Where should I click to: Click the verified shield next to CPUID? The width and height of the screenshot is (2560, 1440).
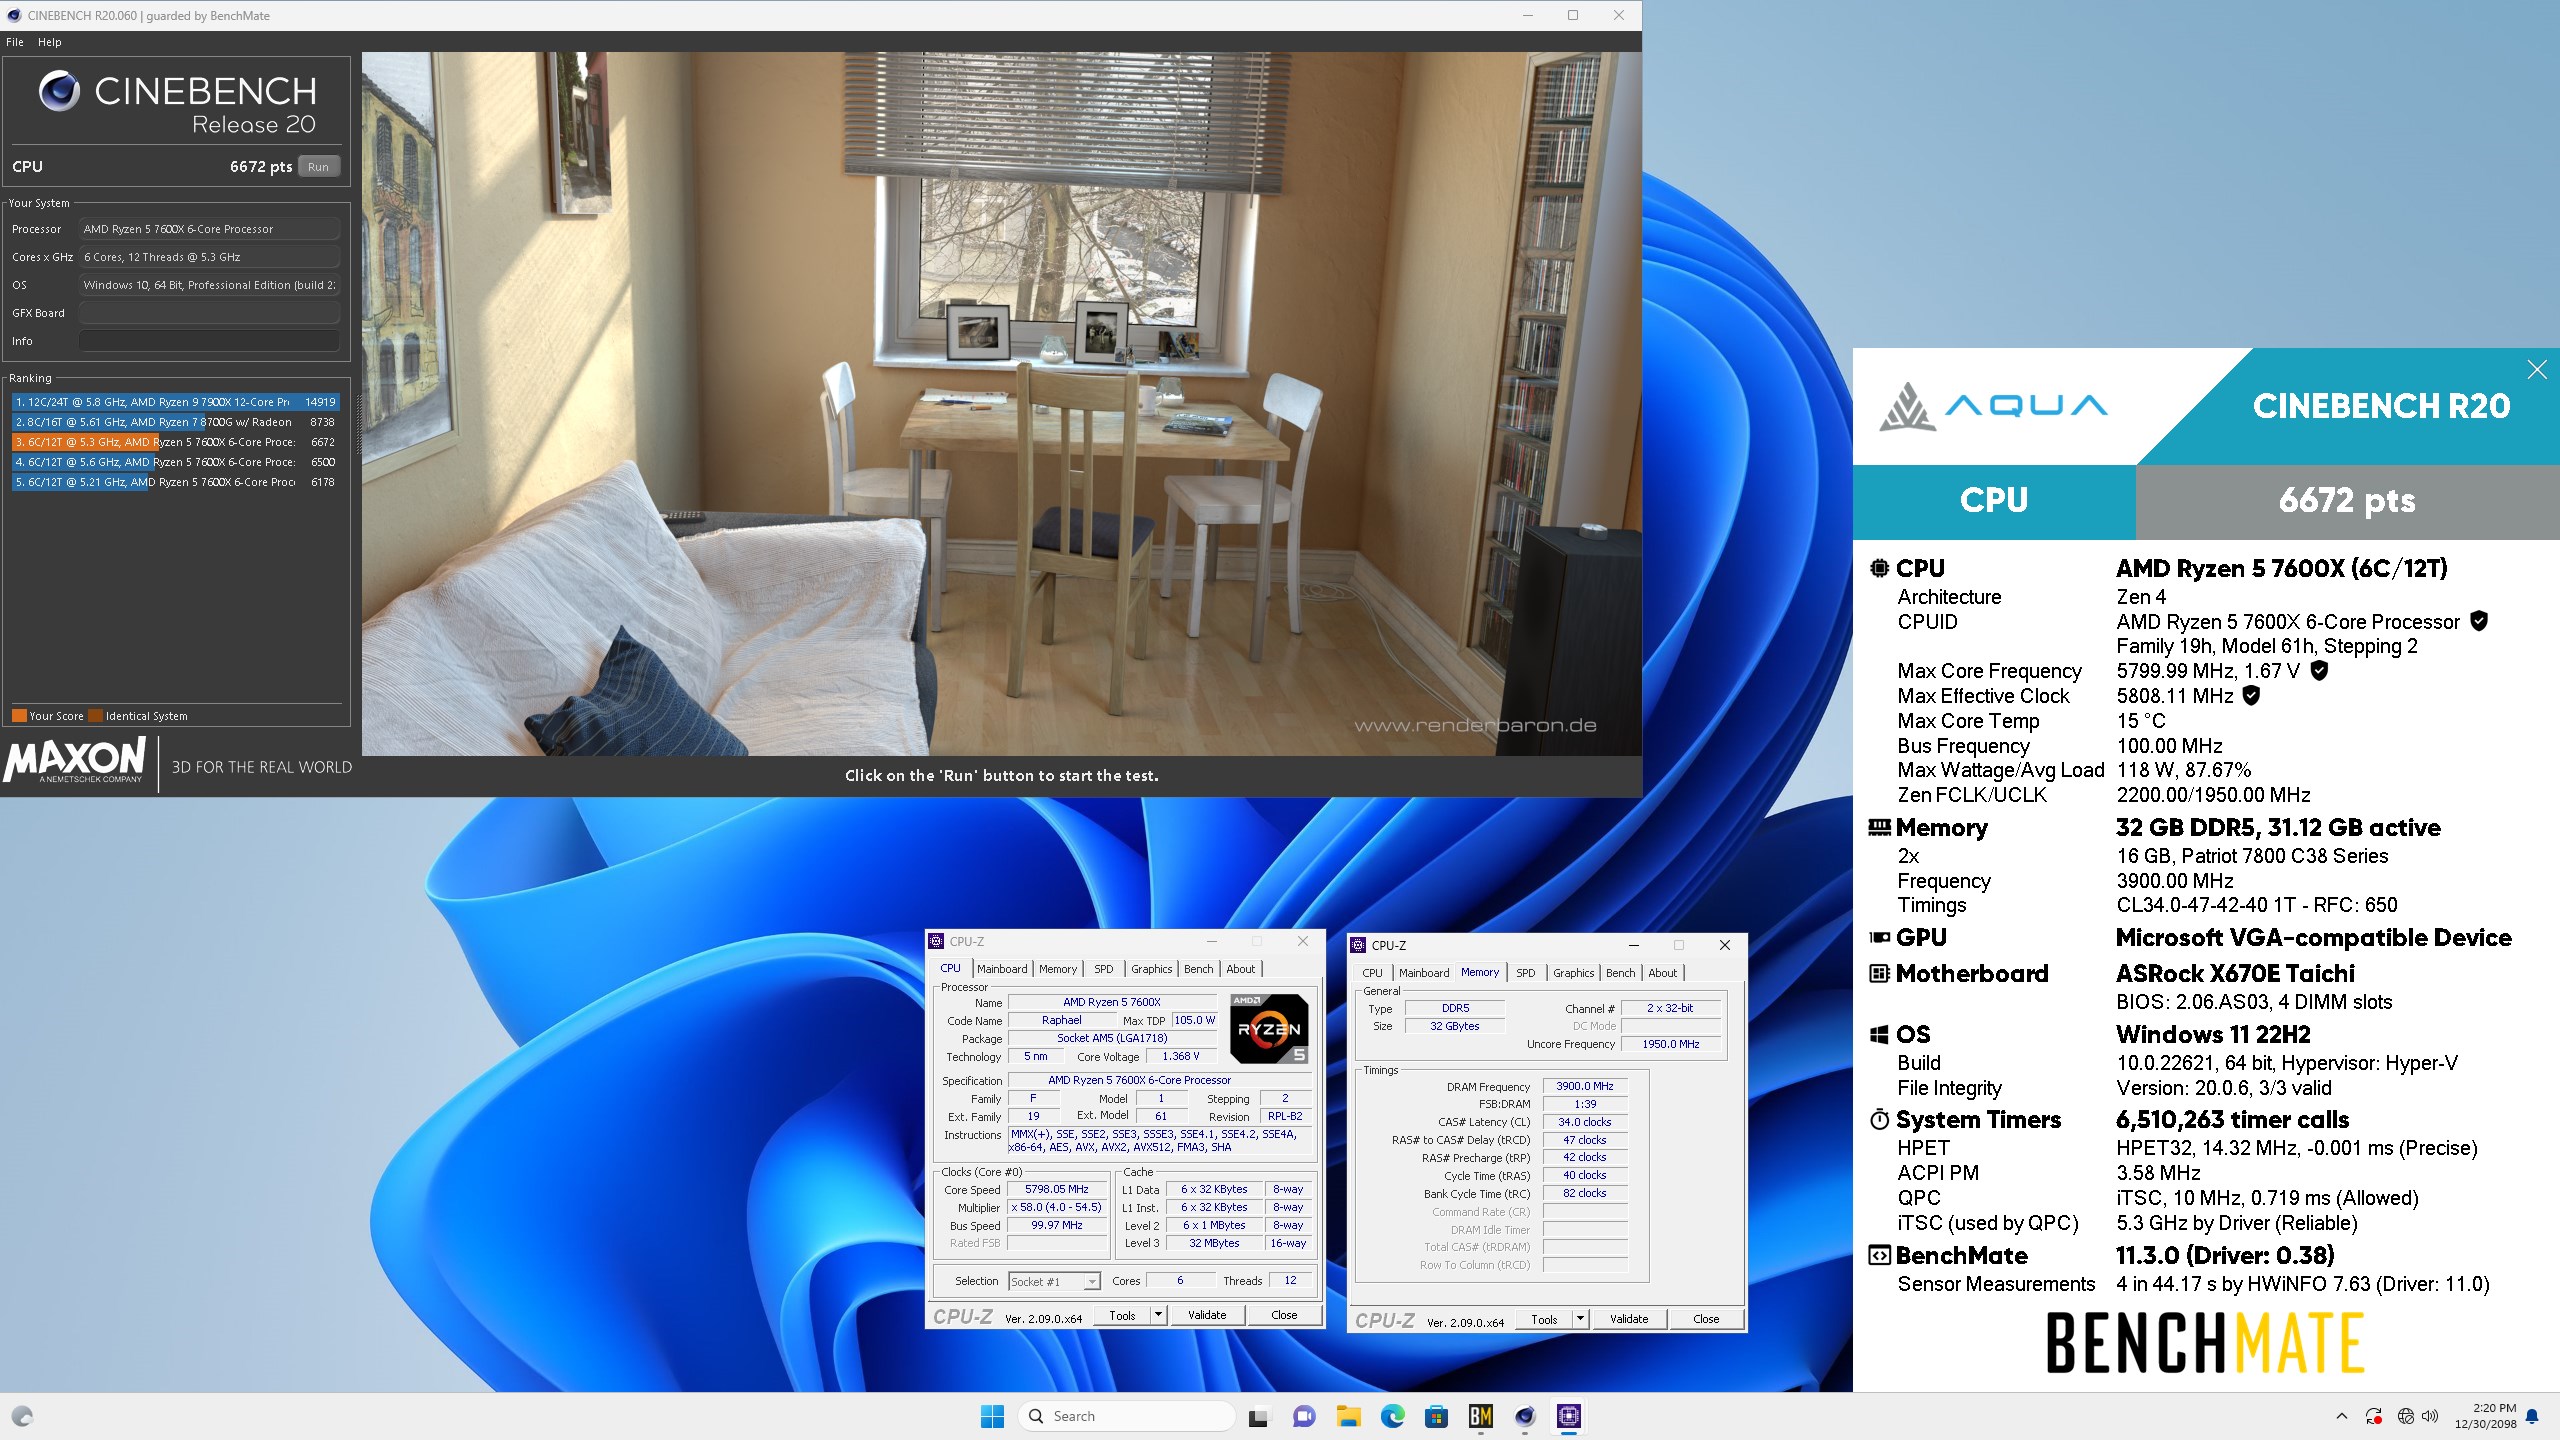2479,621
